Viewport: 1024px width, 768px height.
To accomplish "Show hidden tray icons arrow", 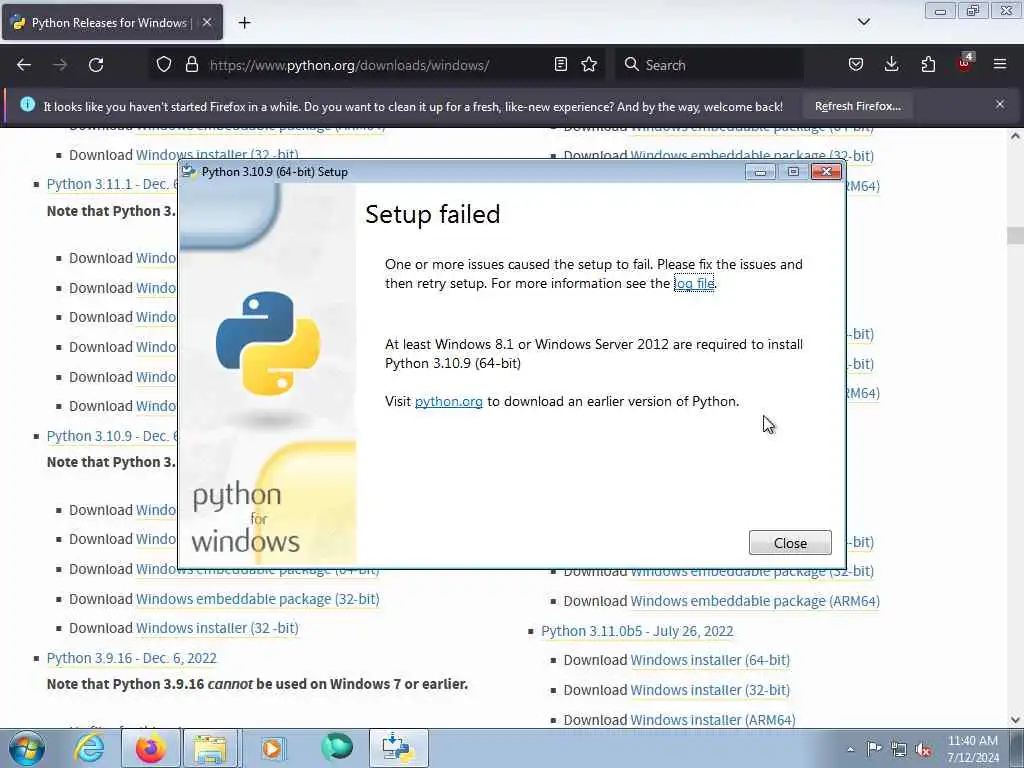I will pos(850,749).
